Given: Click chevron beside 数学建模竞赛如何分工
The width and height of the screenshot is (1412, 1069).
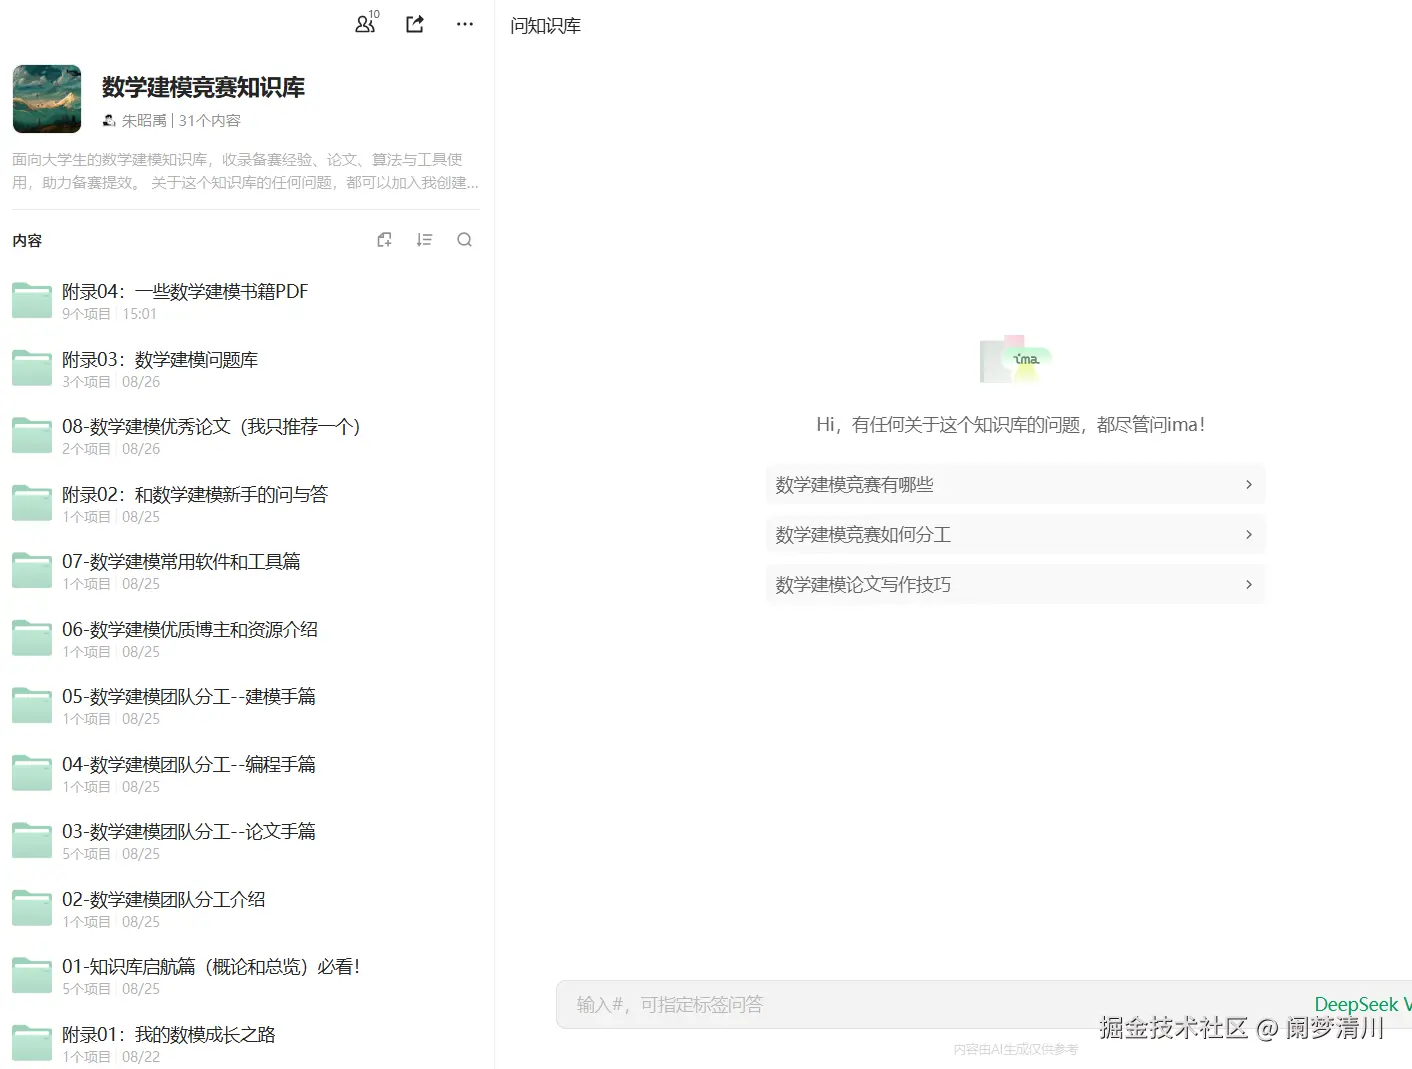Looking at the screenshot, I should tap(1248, 534).
